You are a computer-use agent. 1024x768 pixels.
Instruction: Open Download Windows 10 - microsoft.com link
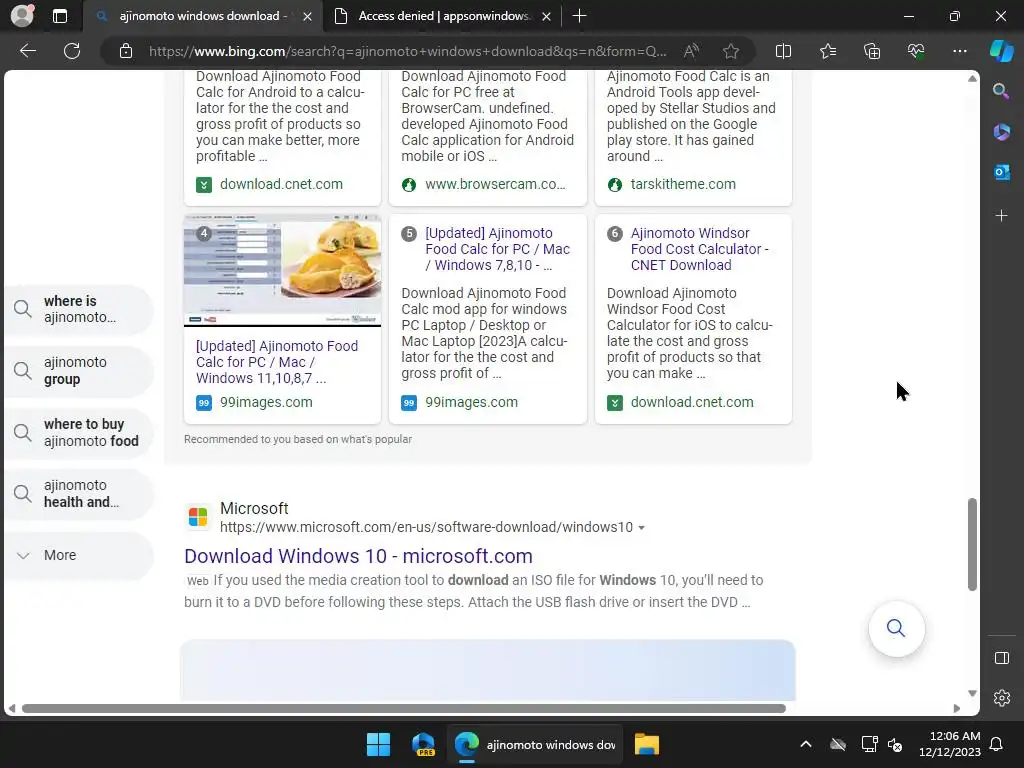pyautogui.click(x=358, y=556)
